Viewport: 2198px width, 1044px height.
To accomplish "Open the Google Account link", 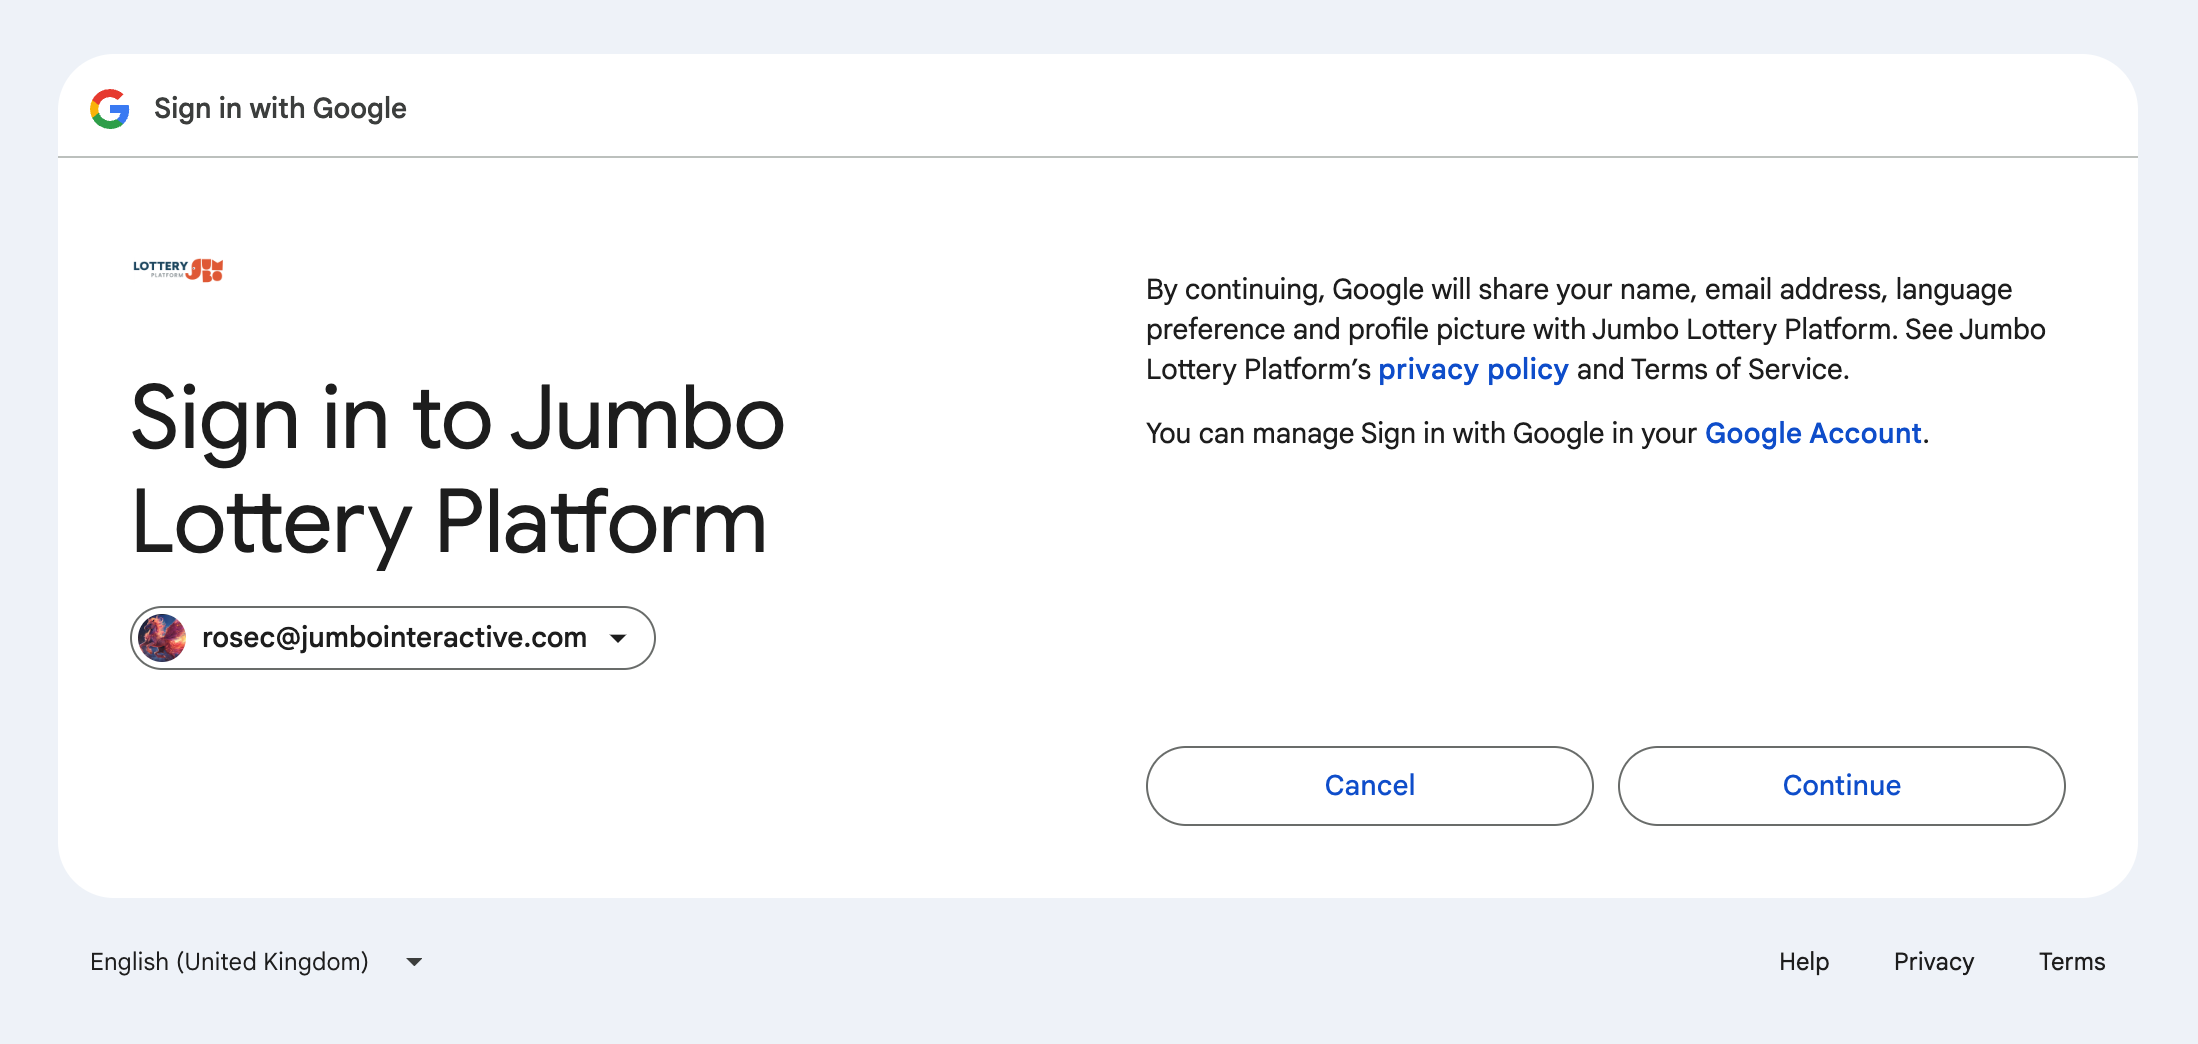I will (1813, 434).
